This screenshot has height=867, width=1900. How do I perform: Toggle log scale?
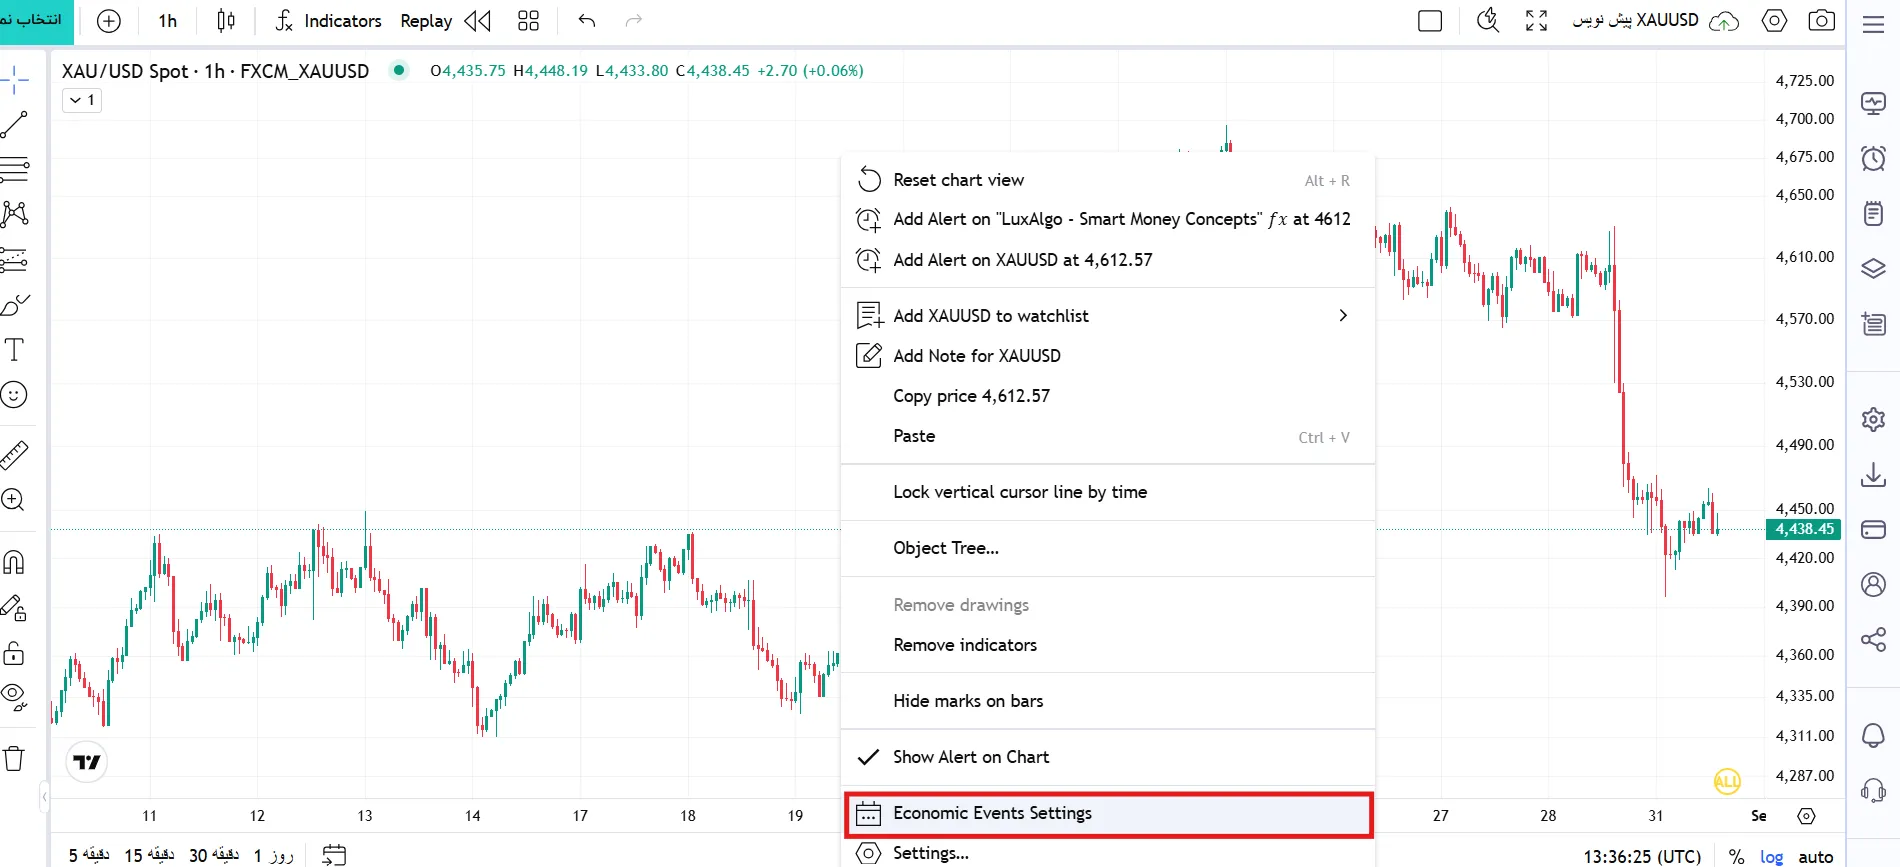click(1771, 856)
